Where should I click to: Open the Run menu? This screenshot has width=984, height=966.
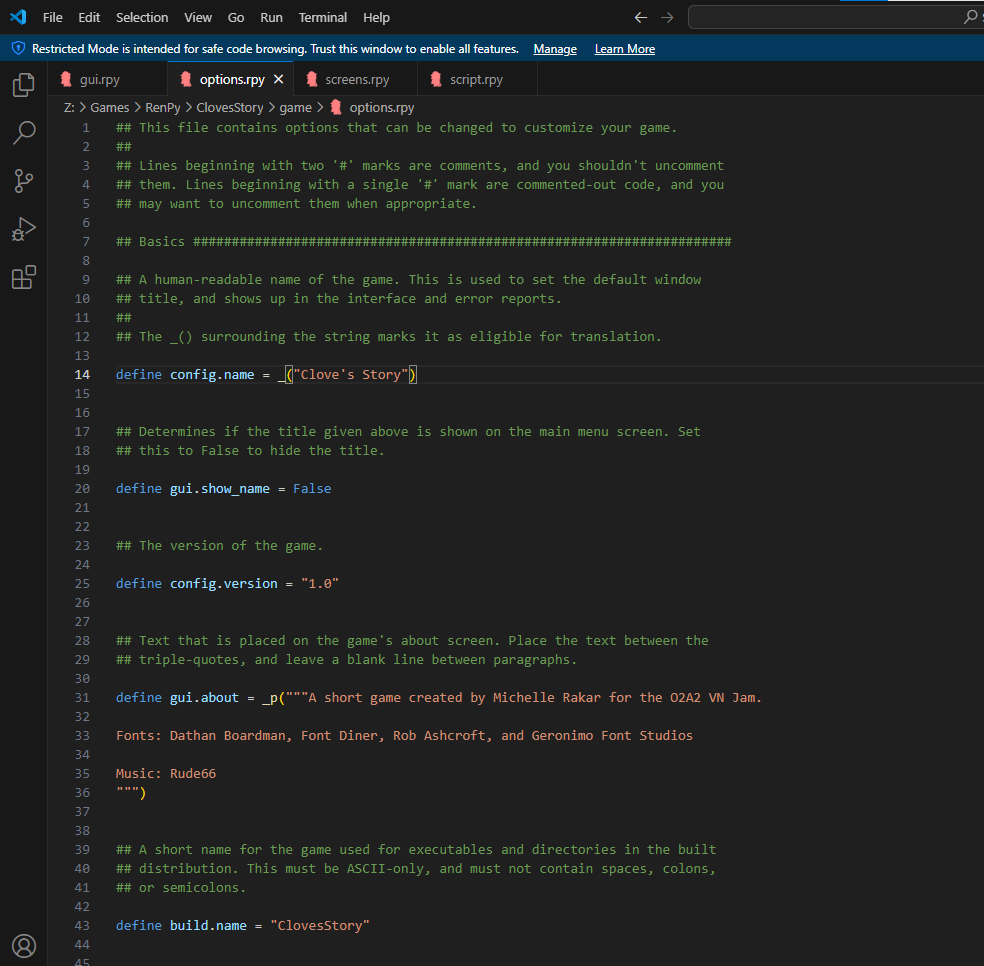coord(271,18)
